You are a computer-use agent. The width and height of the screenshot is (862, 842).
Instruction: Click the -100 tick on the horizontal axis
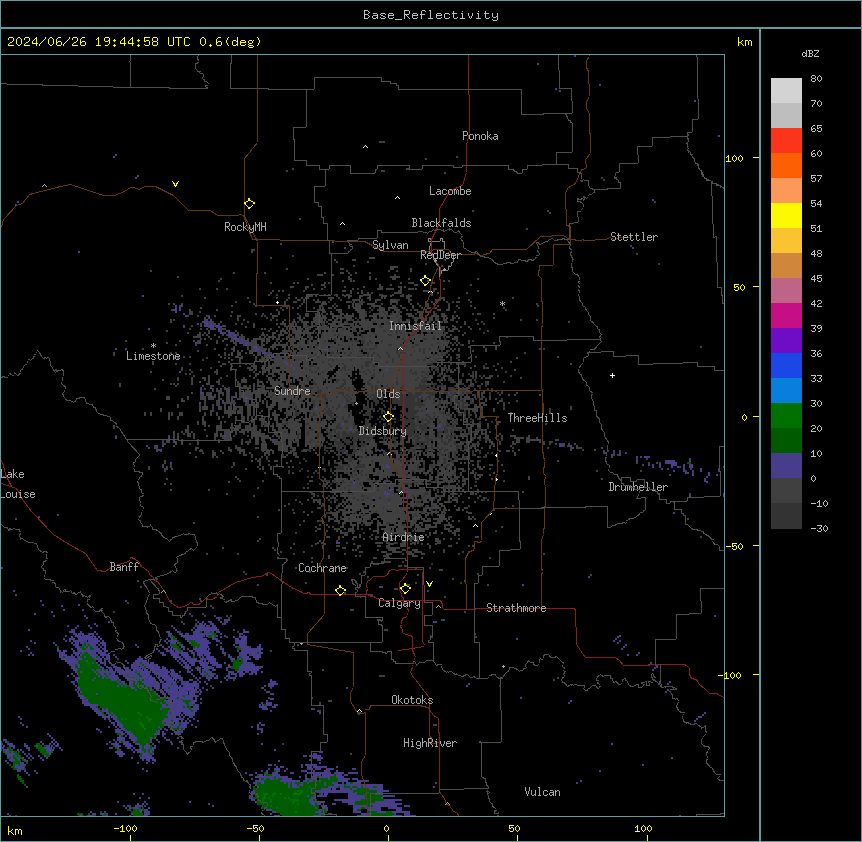[x=125, y=828]
